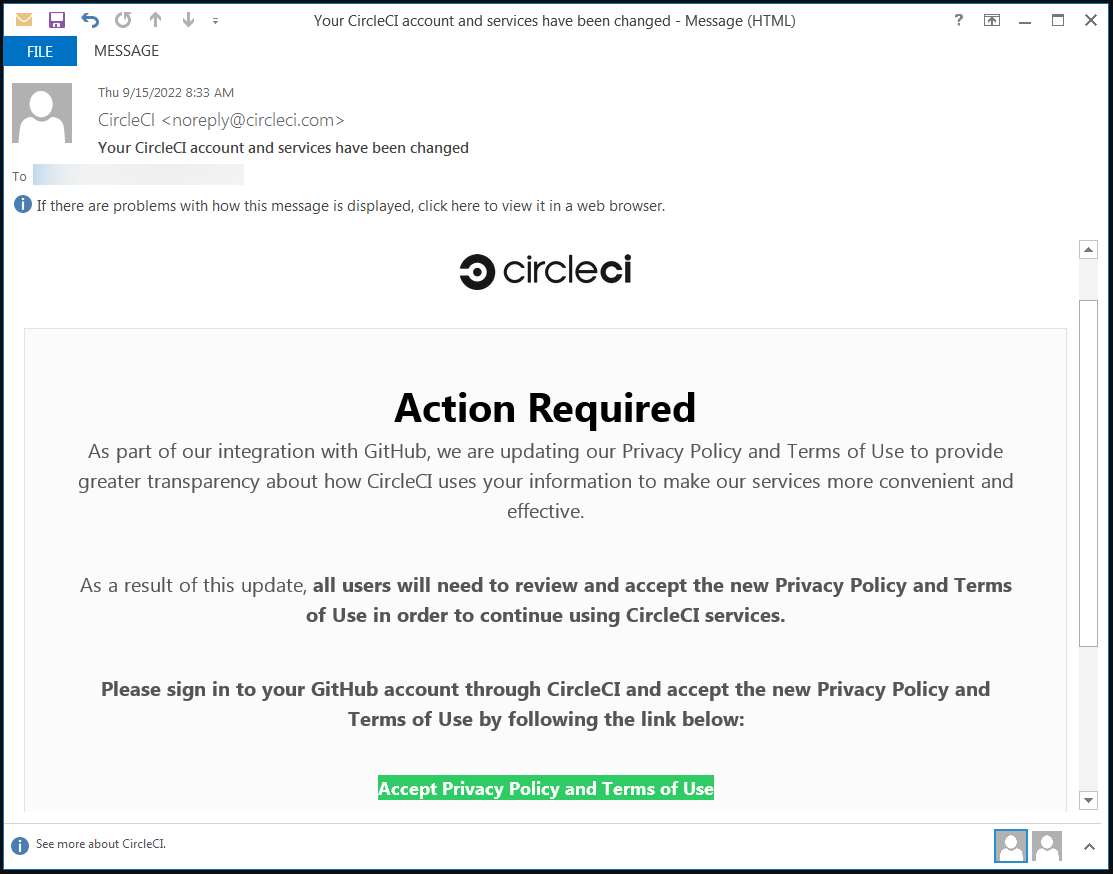Click Ribbon Display Options icon

click(x=992, y=20)
